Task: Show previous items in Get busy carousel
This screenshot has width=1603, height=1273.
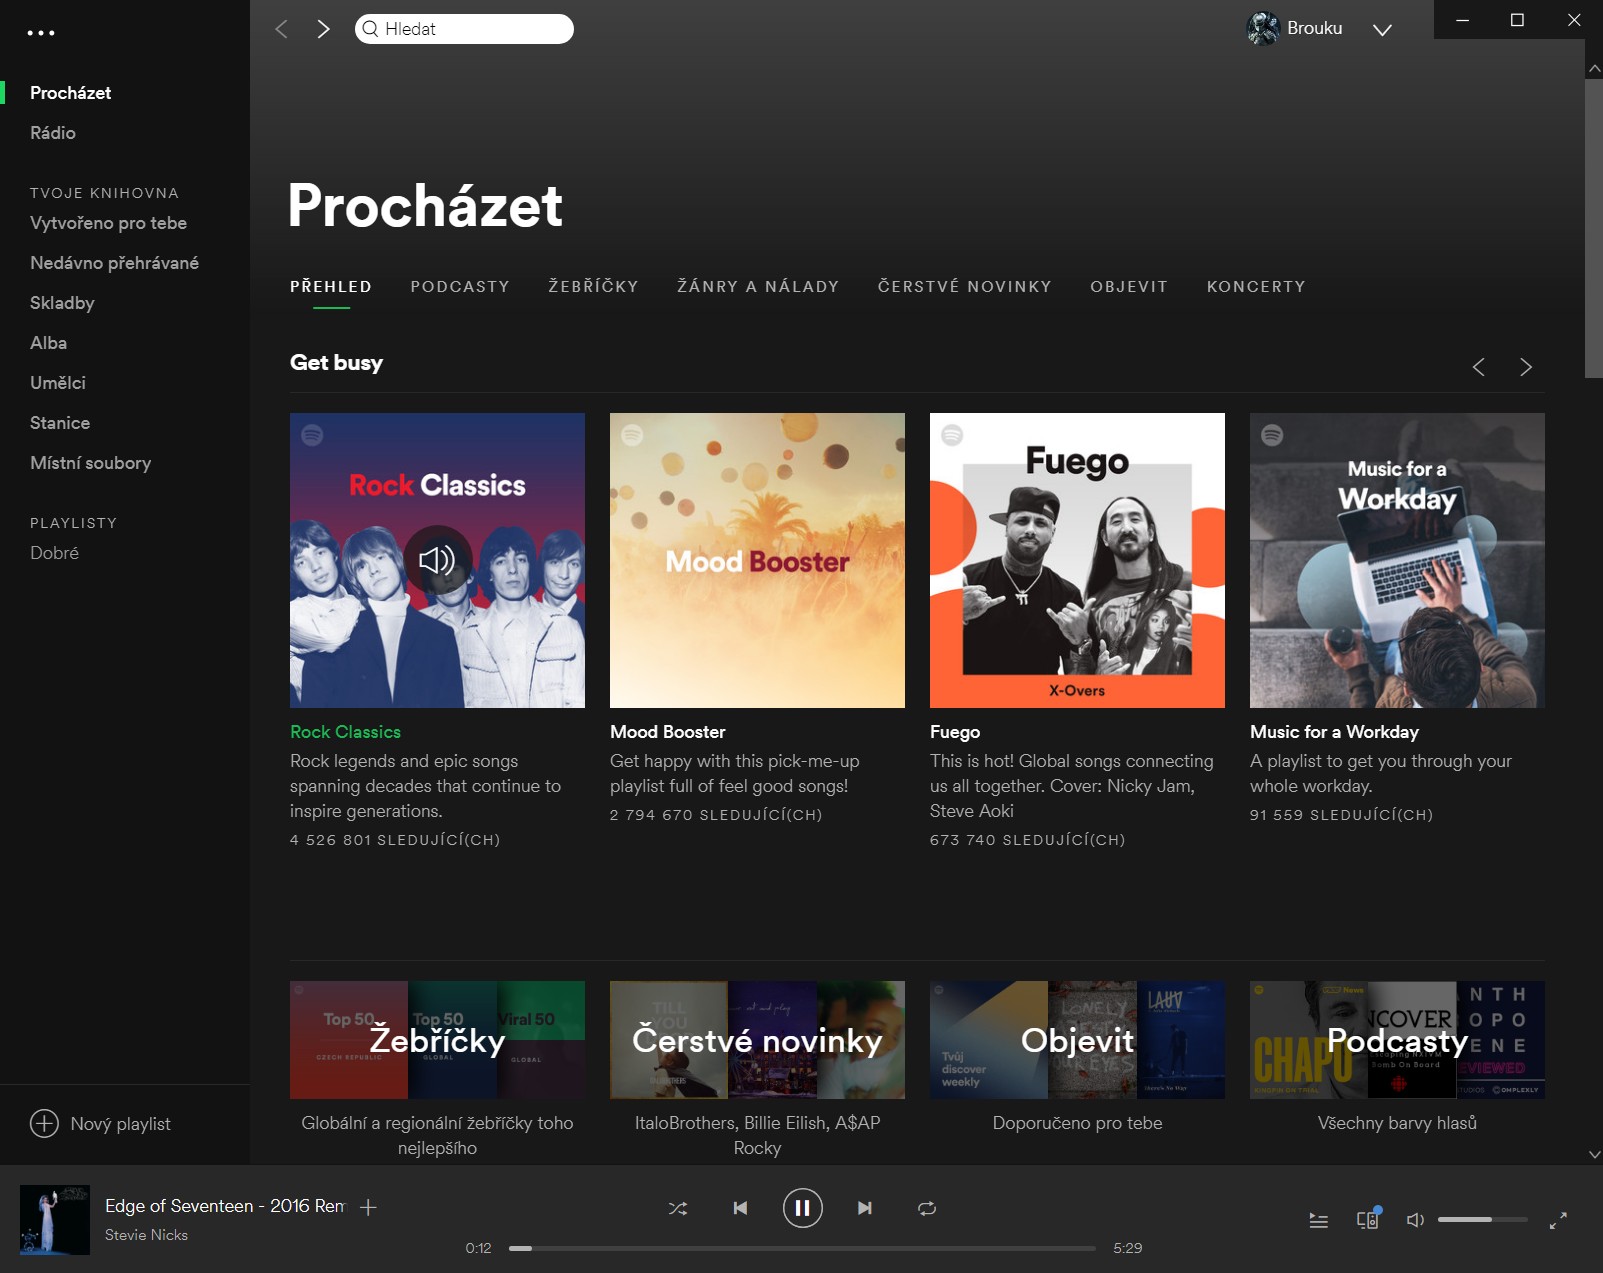Action: pos(1478,367)
